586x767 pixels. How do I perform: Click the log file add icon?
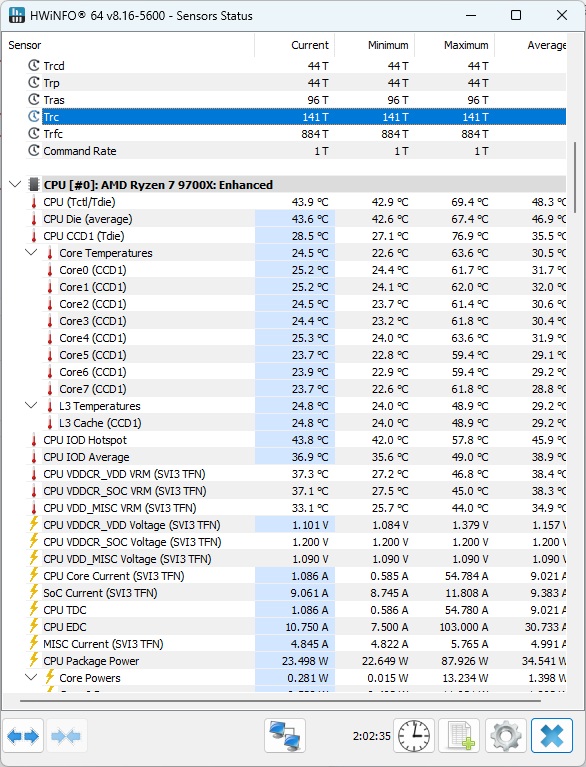point(459,735)
